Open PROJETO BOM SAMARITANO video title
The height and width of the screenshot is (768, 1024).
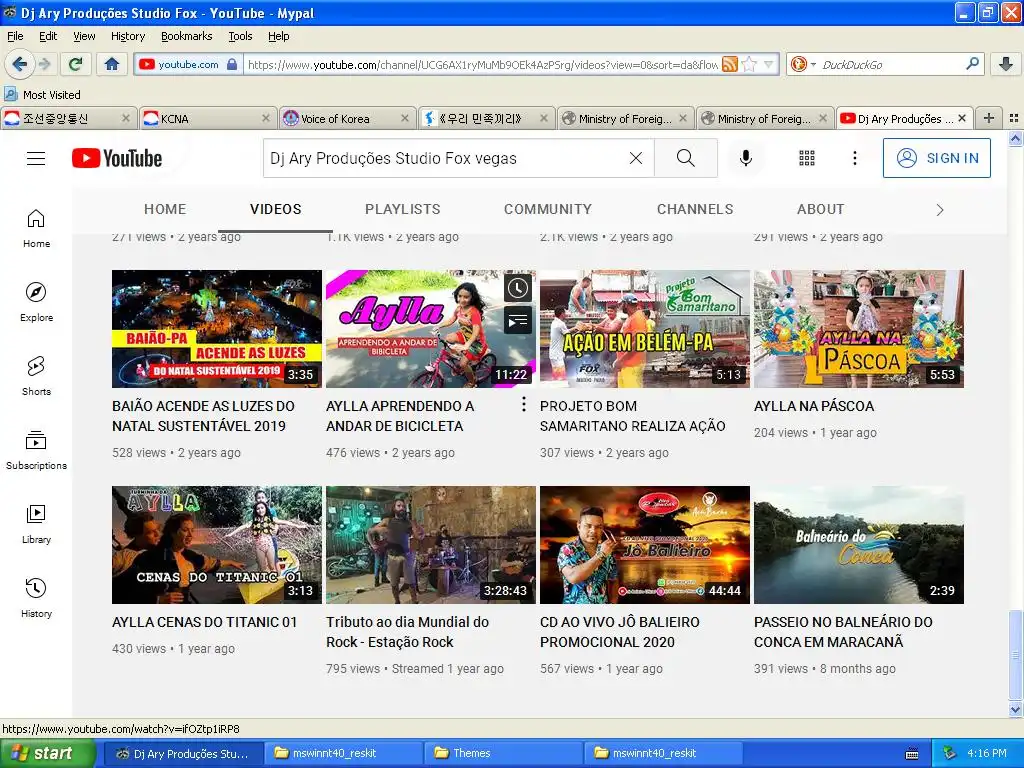[x=632, y=415]
